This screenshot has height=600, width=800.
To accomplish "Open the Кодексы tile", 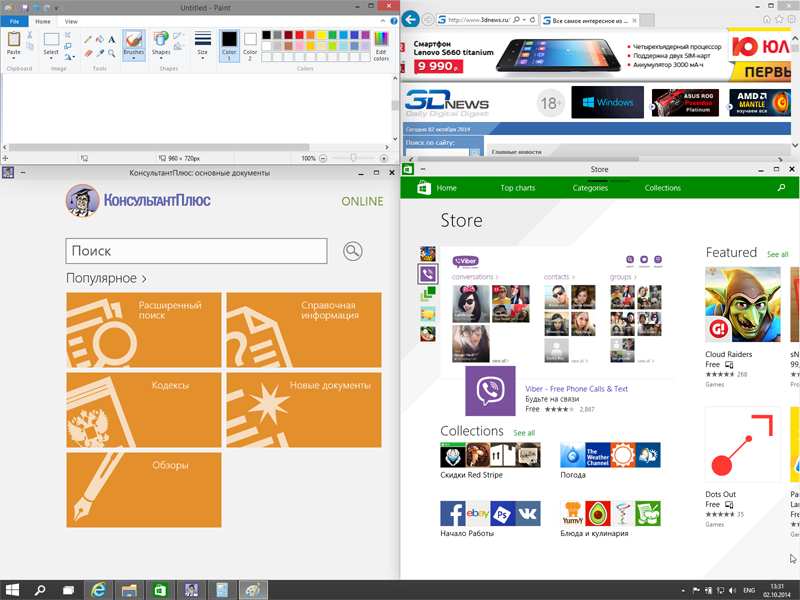I will pyautogui.click(x=144, y=410).
